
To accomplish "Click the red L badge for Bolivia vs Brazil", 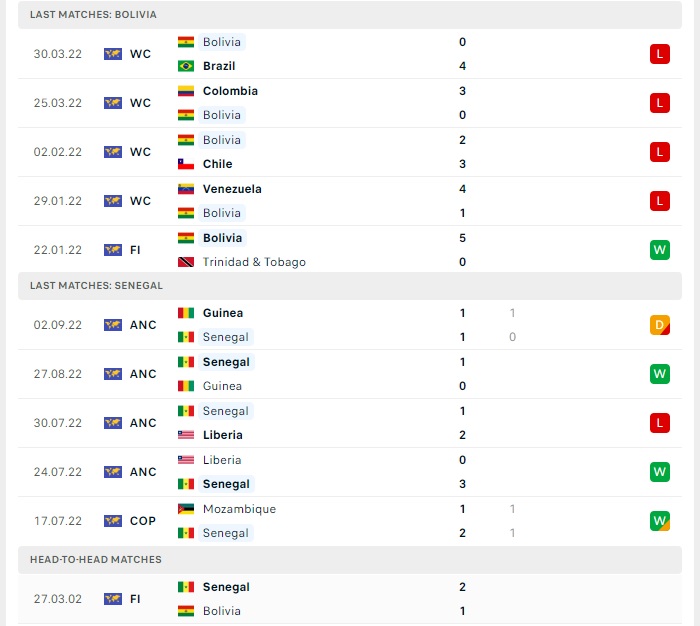I will tap(659, 54).
